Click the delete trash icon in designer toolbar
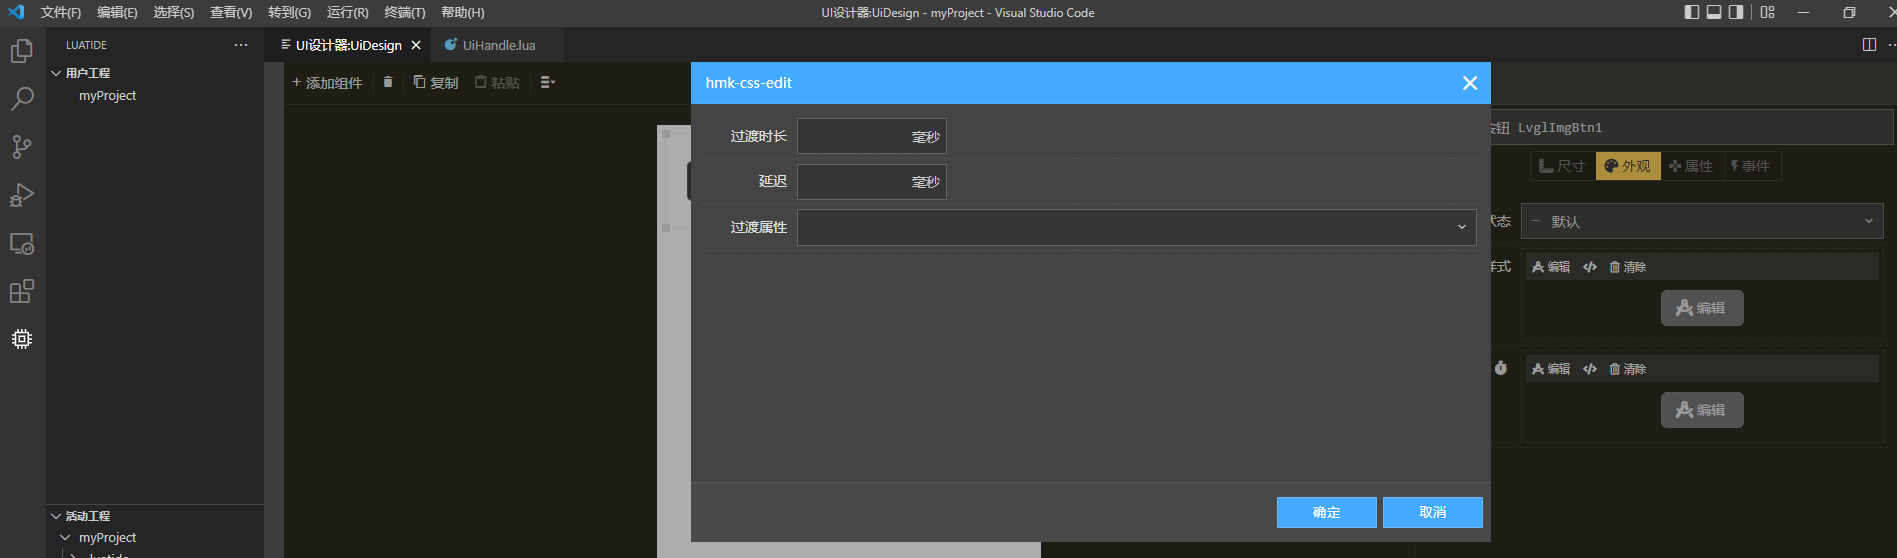The image size is (1897, 558). point(388,82)
